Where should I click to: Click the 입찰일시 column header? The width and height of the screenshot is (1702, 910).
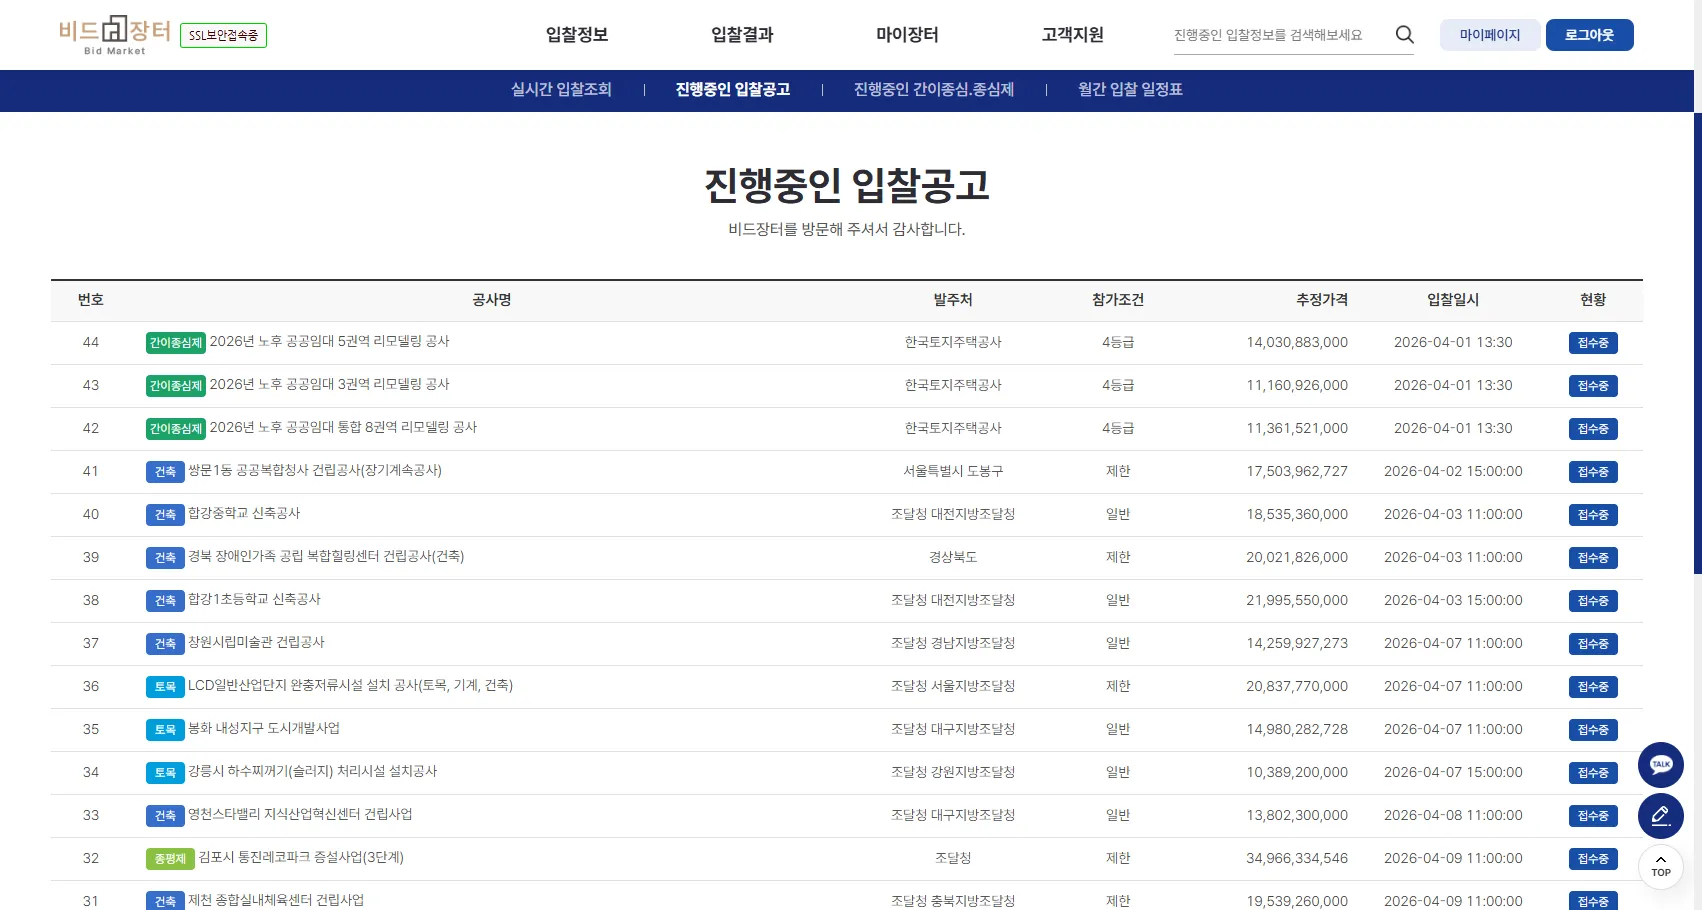[1453, 300]
